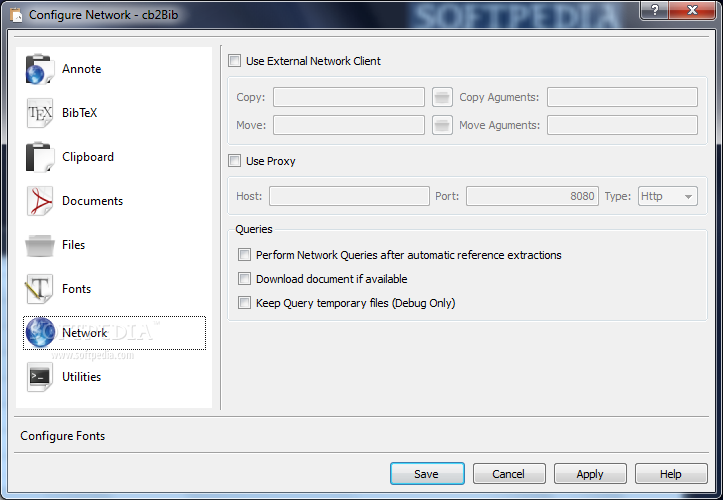
Task: Open Annote settings via its globe clipboard icon
Action: (x=40, y=69)
